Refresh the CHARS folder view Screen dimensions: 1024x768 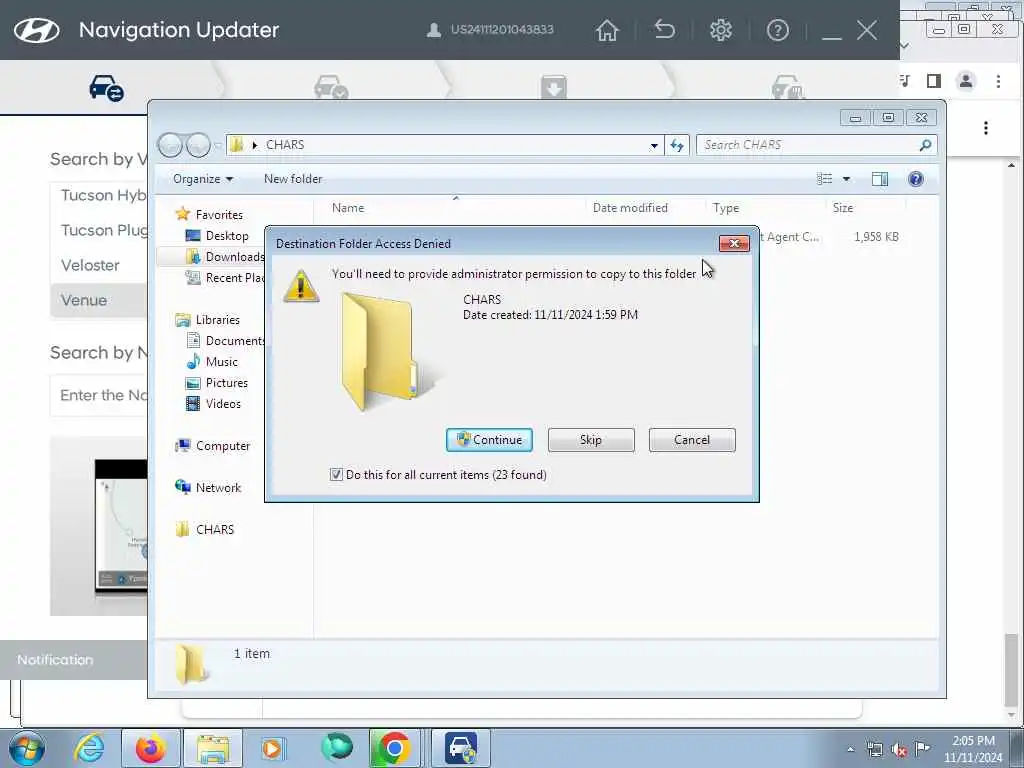[677, 145]
